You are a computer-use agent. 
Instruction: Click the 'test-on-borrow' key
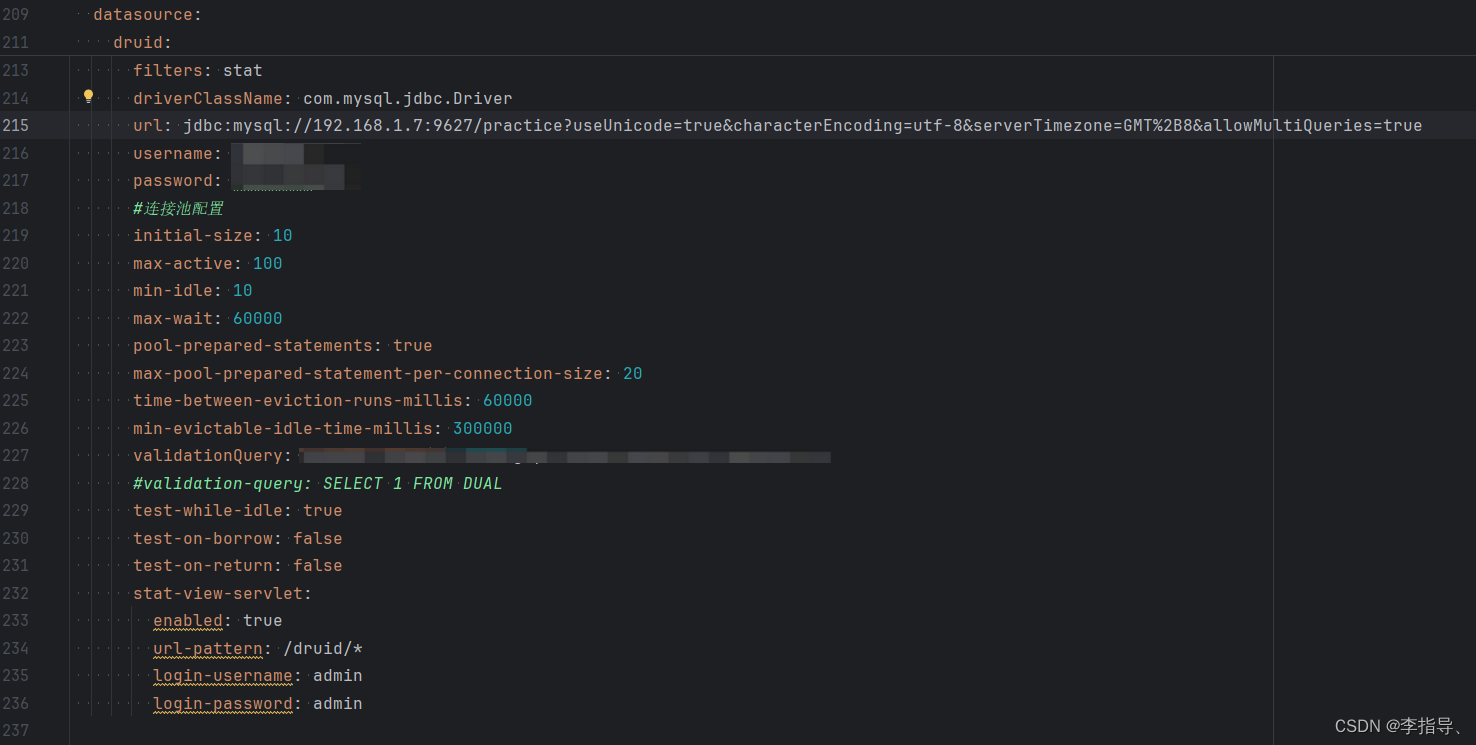(203, 538)
